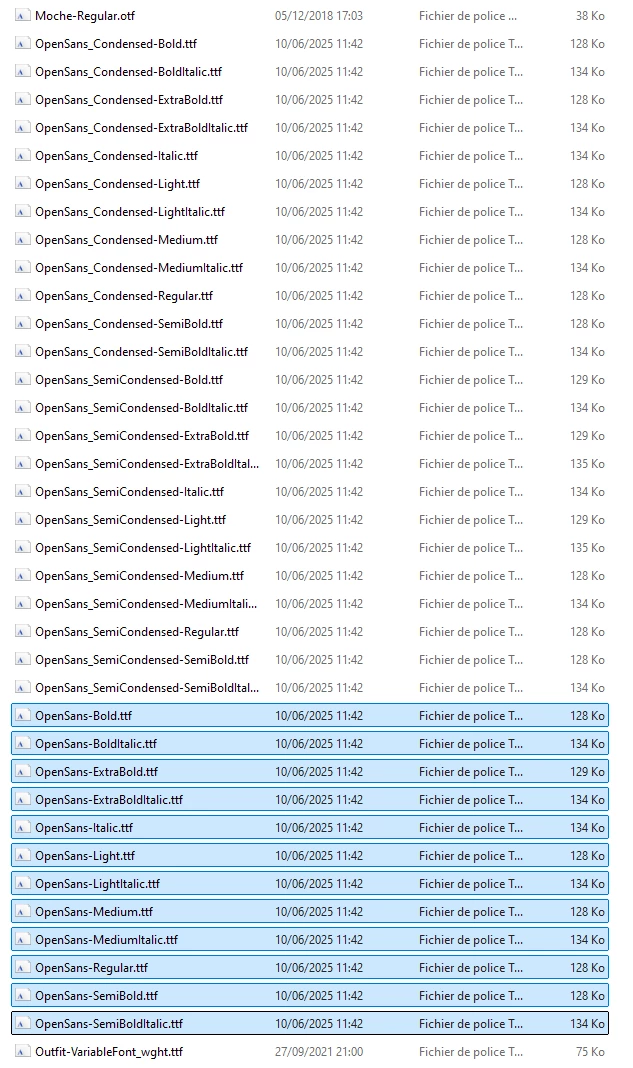Click file name OpenSans_SemiCondensed-Regular.ttf
The image size is (633, 1068).
pyautogui.click(x=137, y=631)
